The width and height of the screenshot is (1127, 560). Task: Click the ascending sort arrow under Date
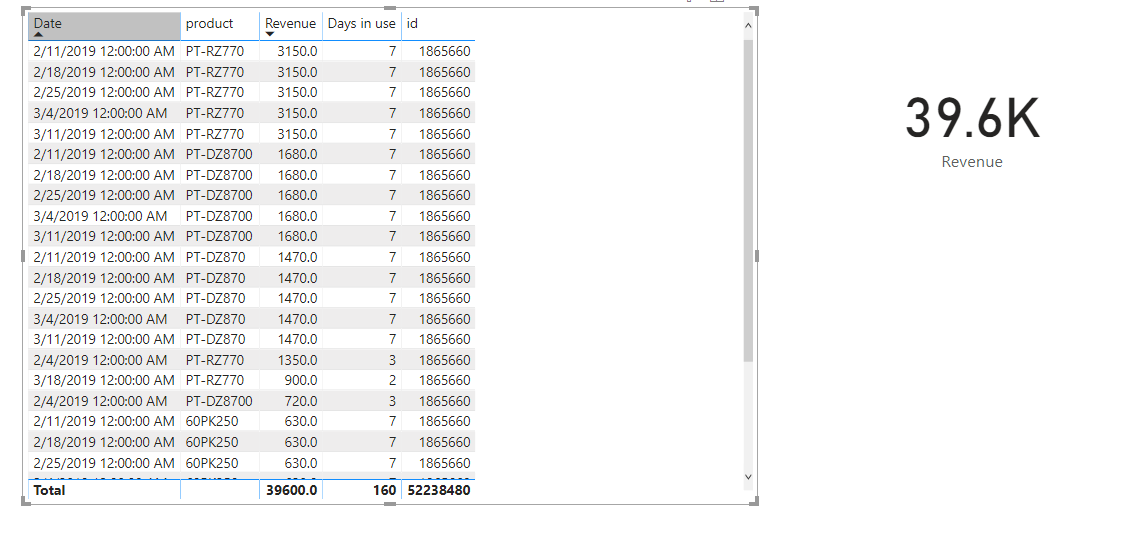click(x=39, y=35)
